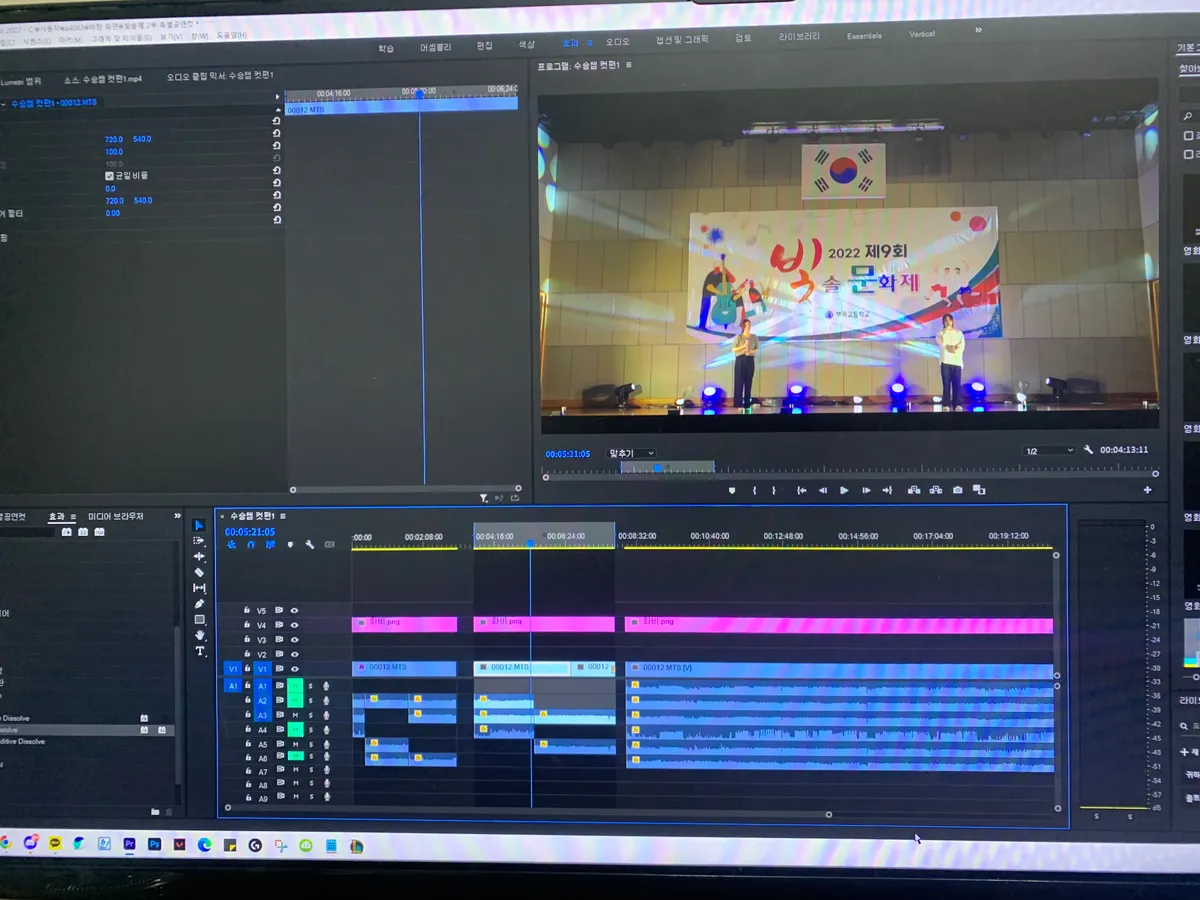Open the timeline sequence panel menu
1200x900 pixels.
coord(283,516)
